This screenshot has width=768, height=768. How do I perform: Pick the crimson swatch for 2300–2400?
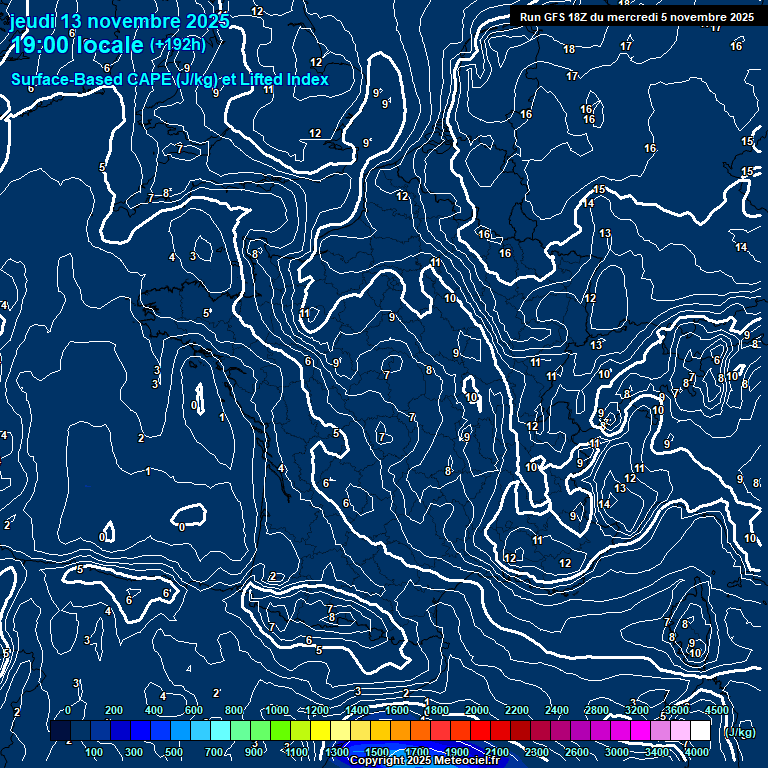[x=540, y=730]
